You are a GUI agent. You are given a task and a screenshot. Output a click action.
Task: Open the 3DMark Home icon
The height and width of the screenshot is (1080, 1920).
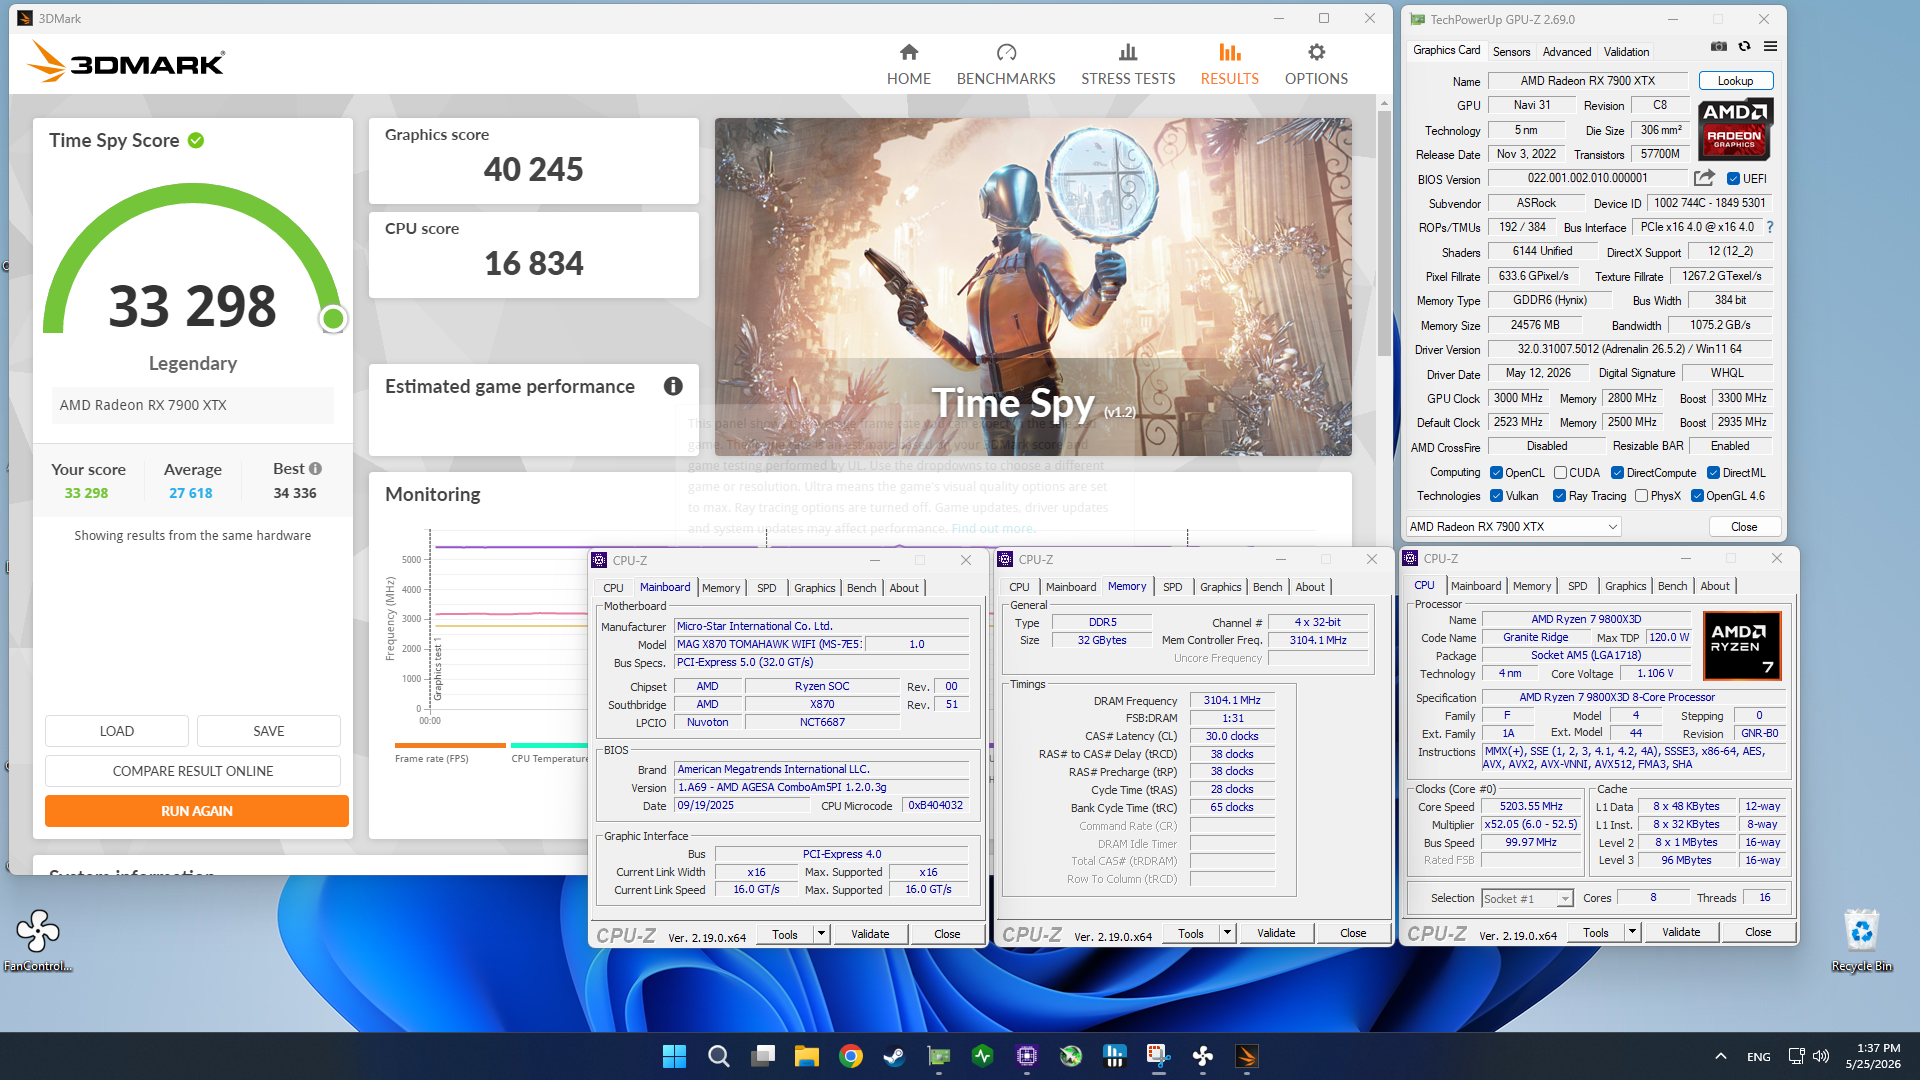[908, 52]
